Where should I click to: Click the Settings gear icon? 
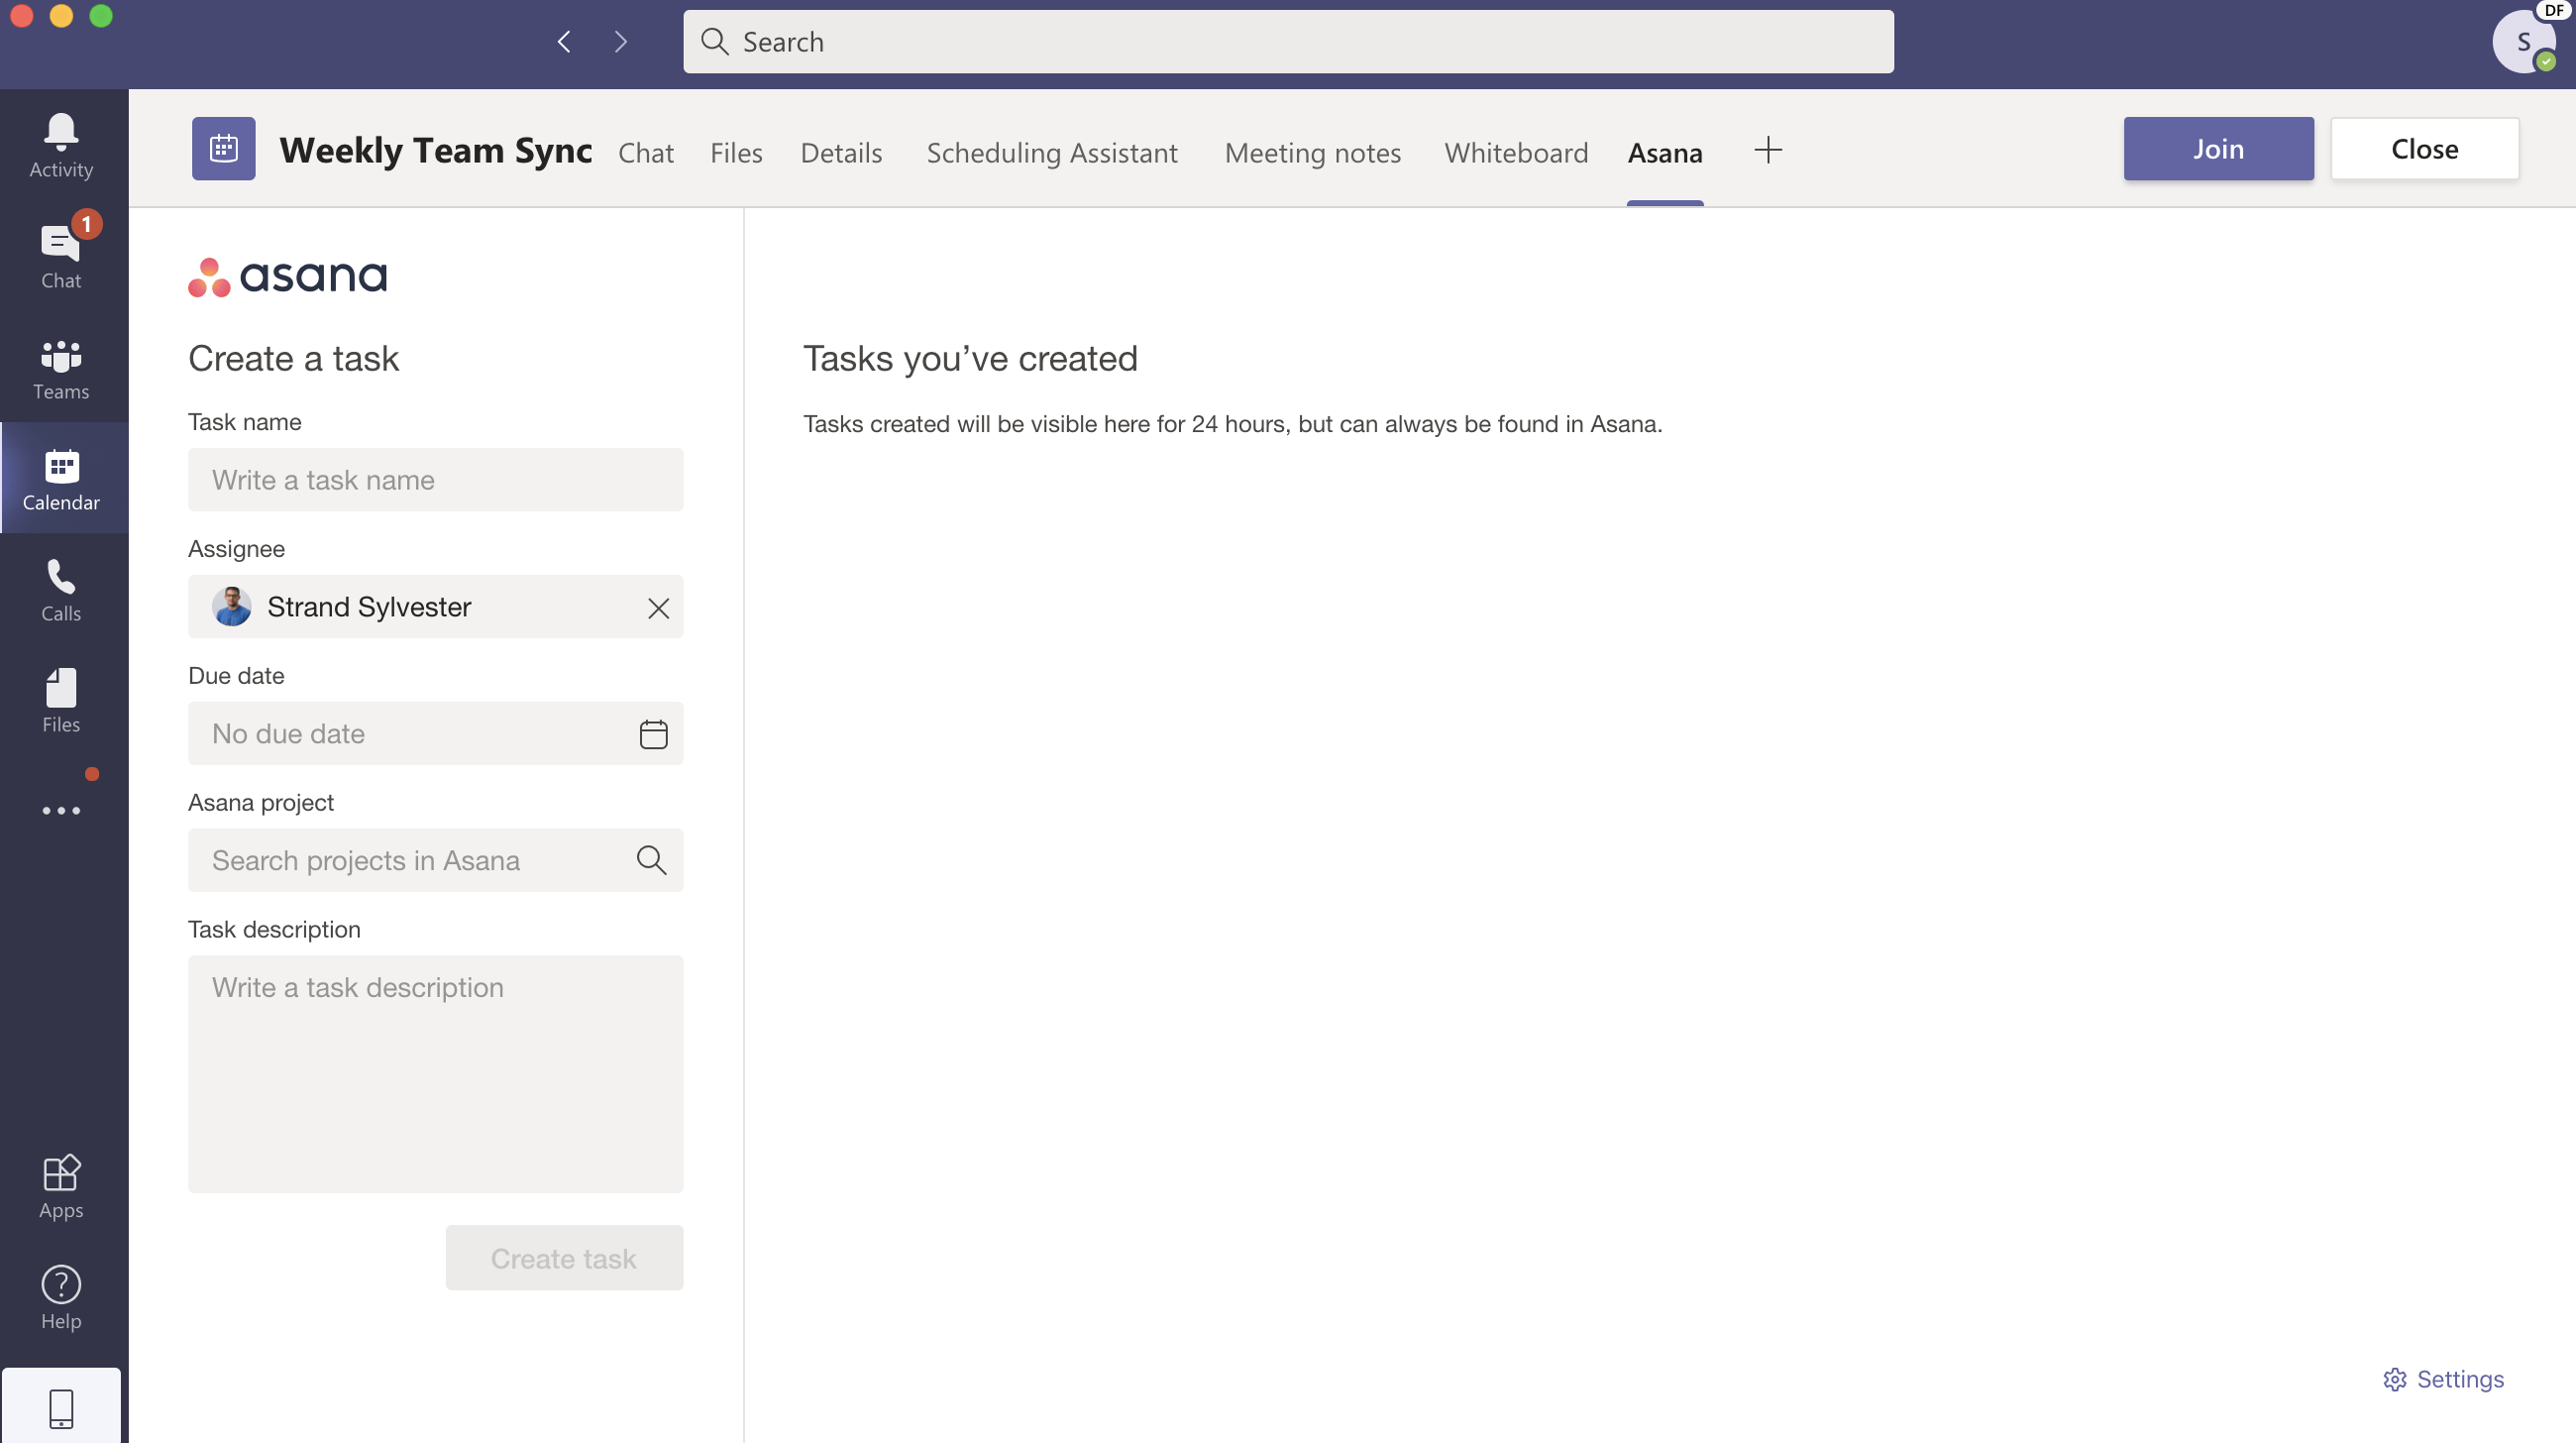2394,1378
